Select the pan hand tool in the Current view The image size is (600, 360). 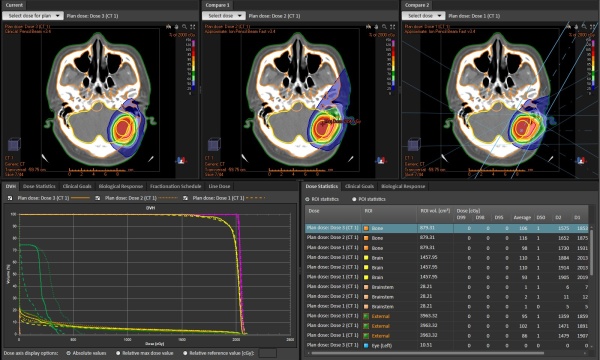pyautogui.click(x=176, y=27)
